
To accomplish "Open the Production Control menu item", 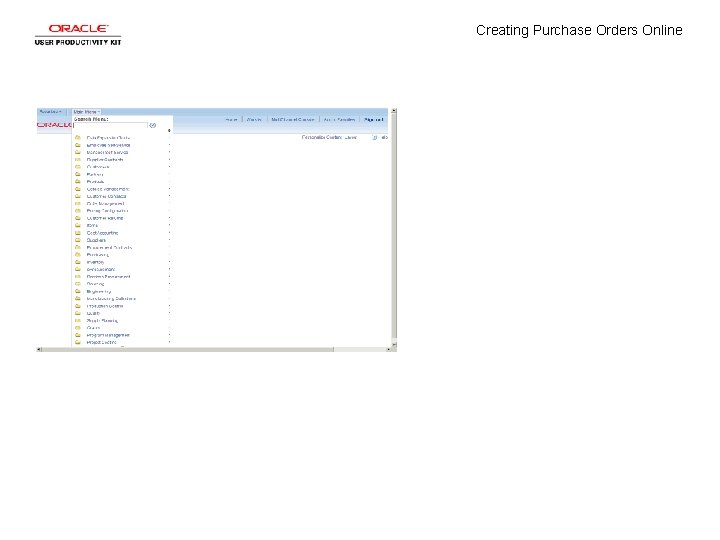I will pyautogui.click(x=105, y=306).
